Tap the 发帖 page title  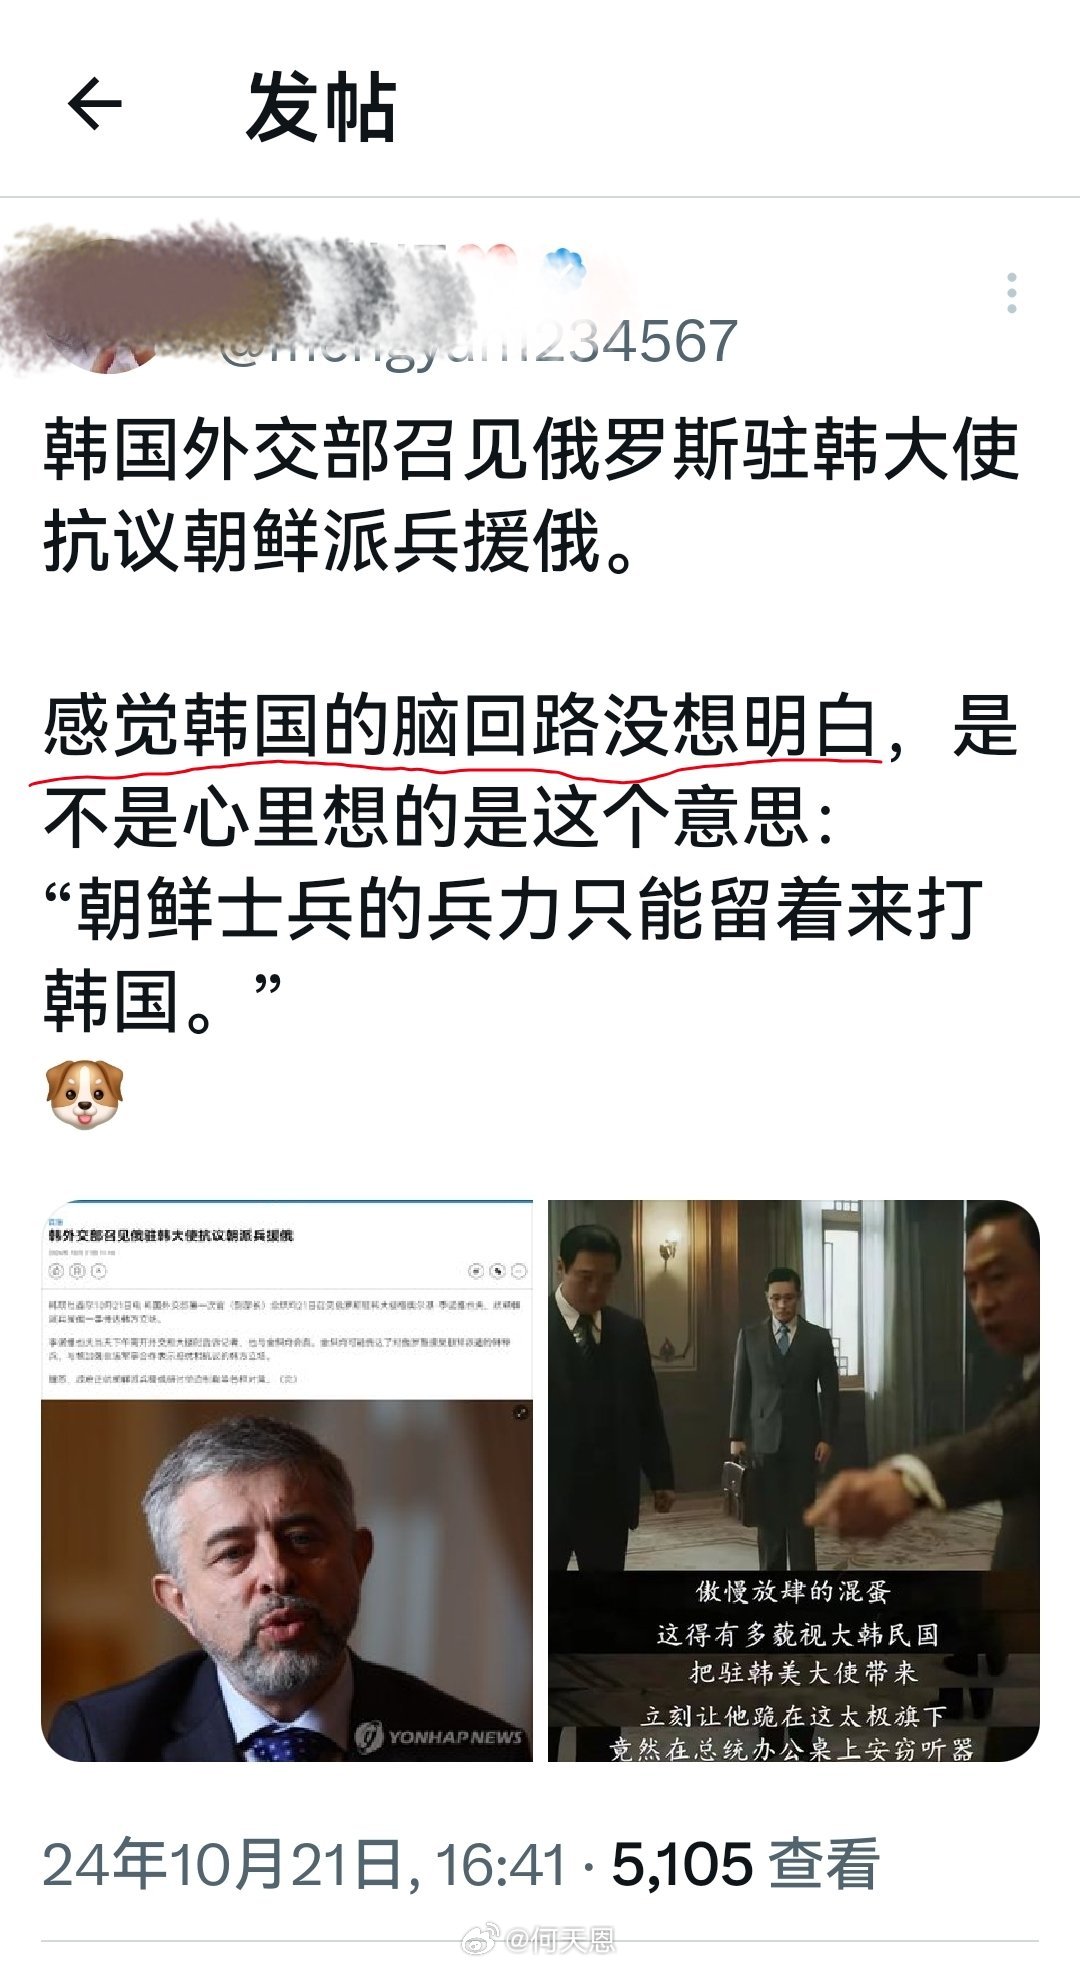click(321, 106)
